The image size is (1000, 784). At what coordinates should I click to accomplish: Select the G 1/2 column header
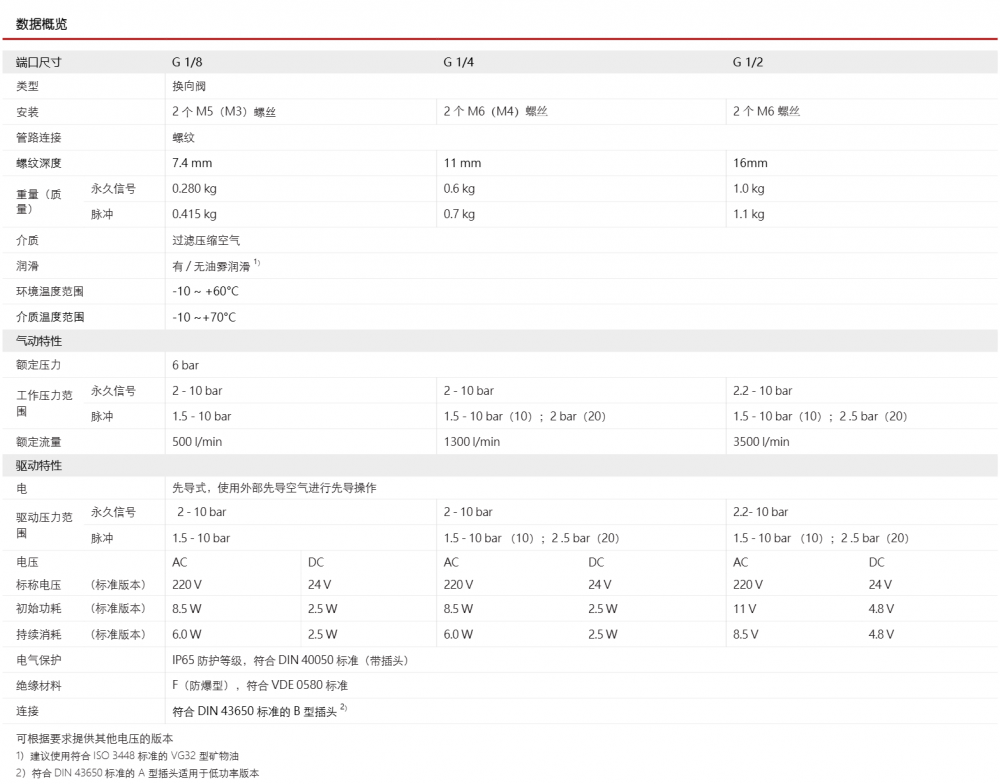pos(748,62)
